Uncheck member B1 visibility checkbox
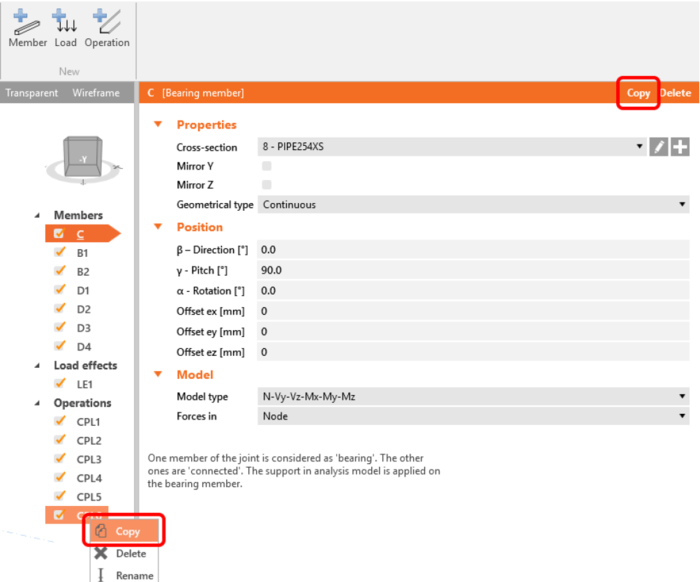 point(59,252)
